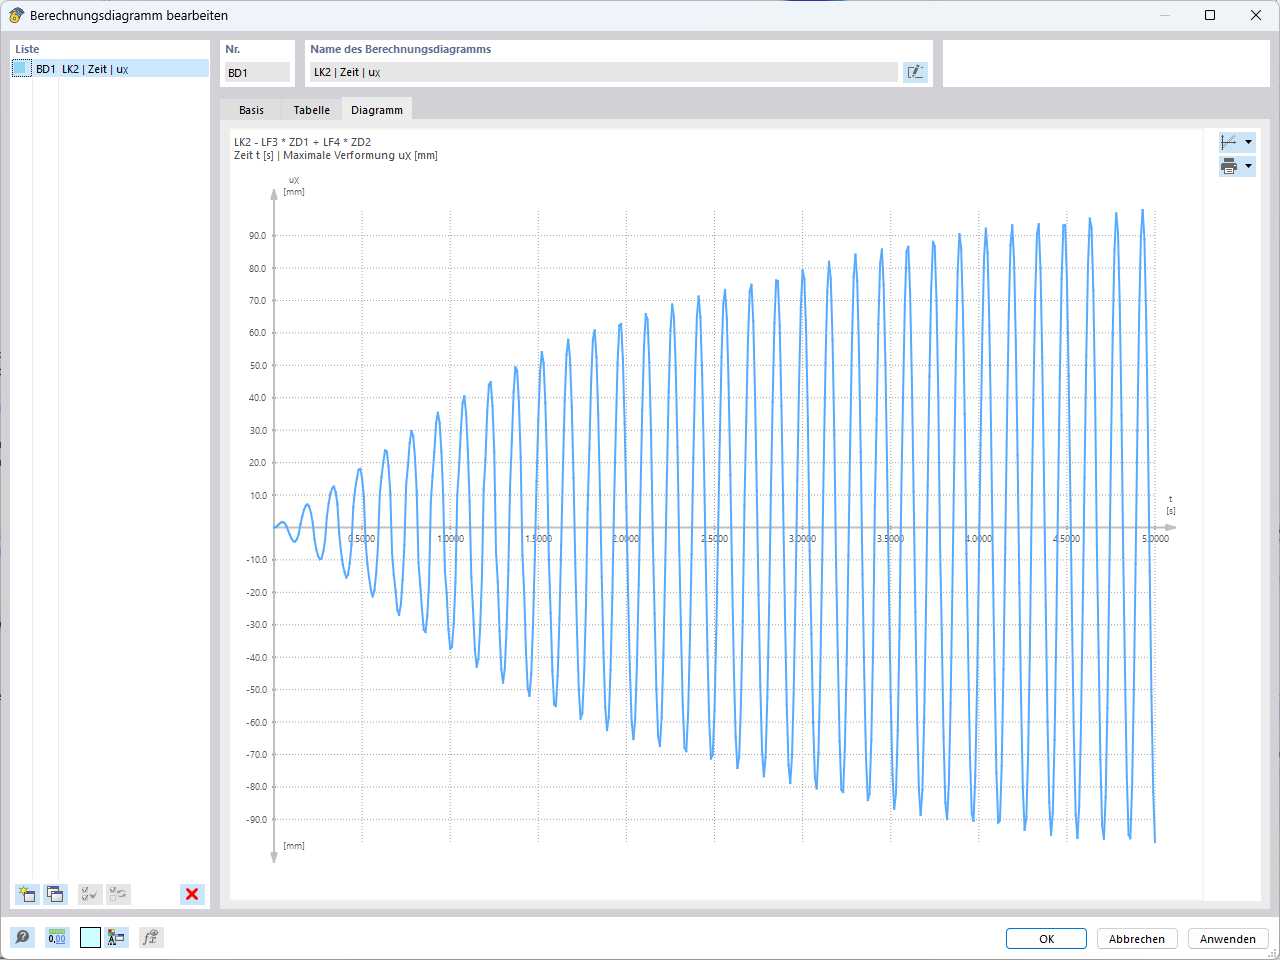Click the 'Nr.' label
Screen dimensions: 1280x960
tap(233, 49)
